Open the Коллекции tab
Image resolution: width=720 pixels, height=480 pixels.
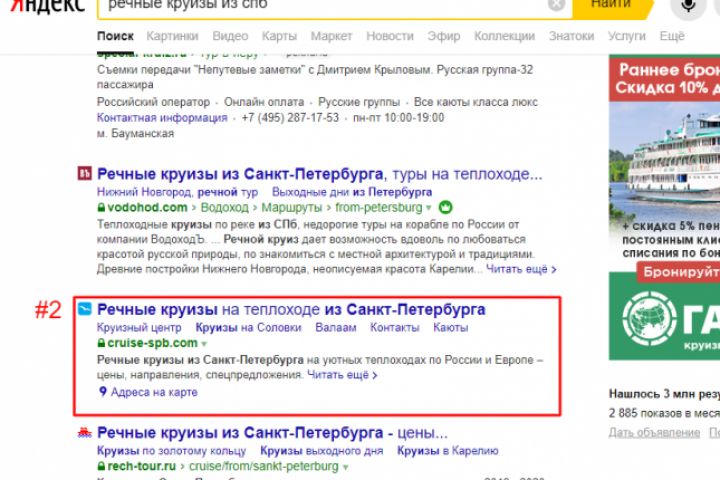(x=504, y=36)
